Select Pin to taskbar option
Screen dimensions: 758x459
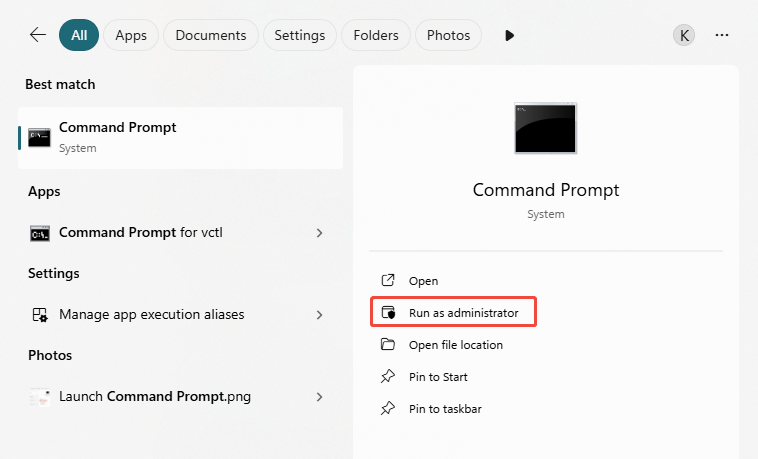446,409
